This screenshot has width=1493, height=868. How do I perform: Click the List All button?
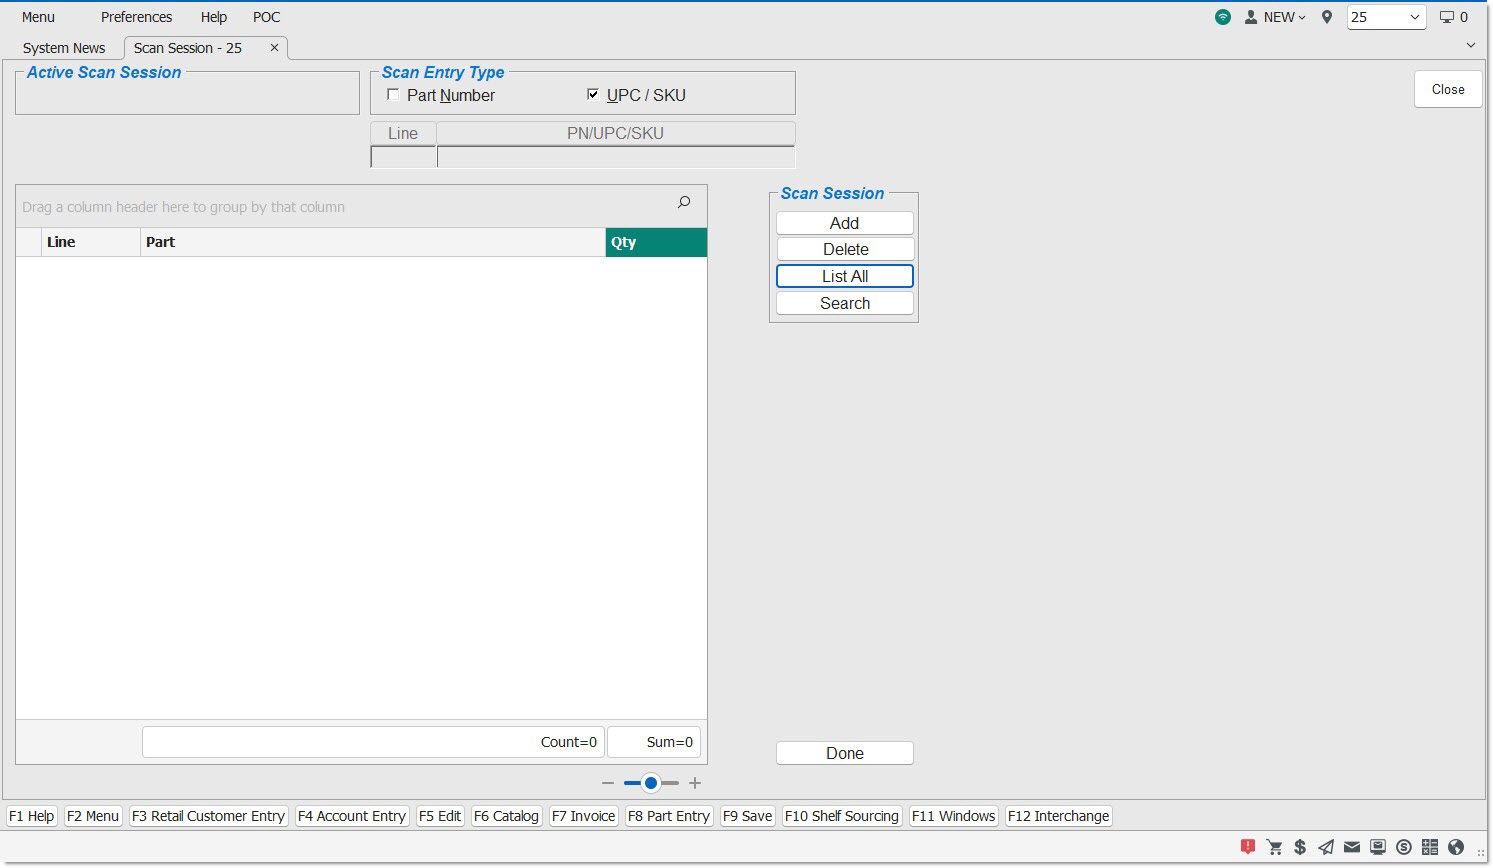(845, 276)
